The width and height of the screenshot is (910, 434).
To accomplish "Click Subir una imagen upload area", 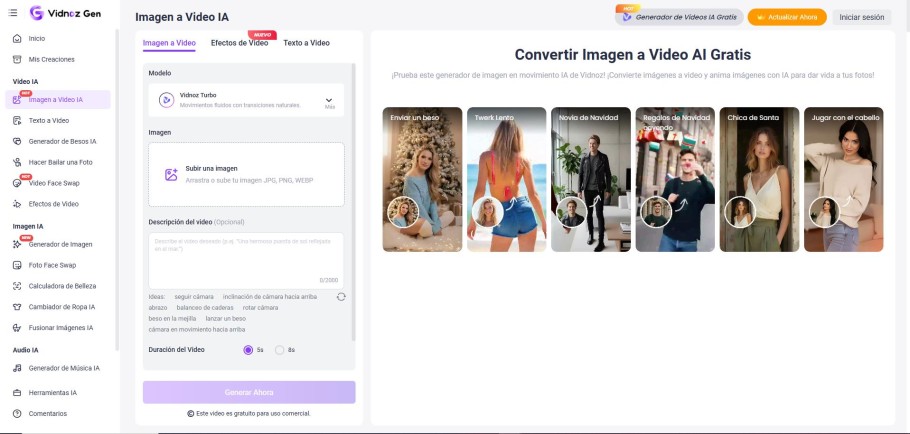I will pyautogui.click(x=246, y=174).
